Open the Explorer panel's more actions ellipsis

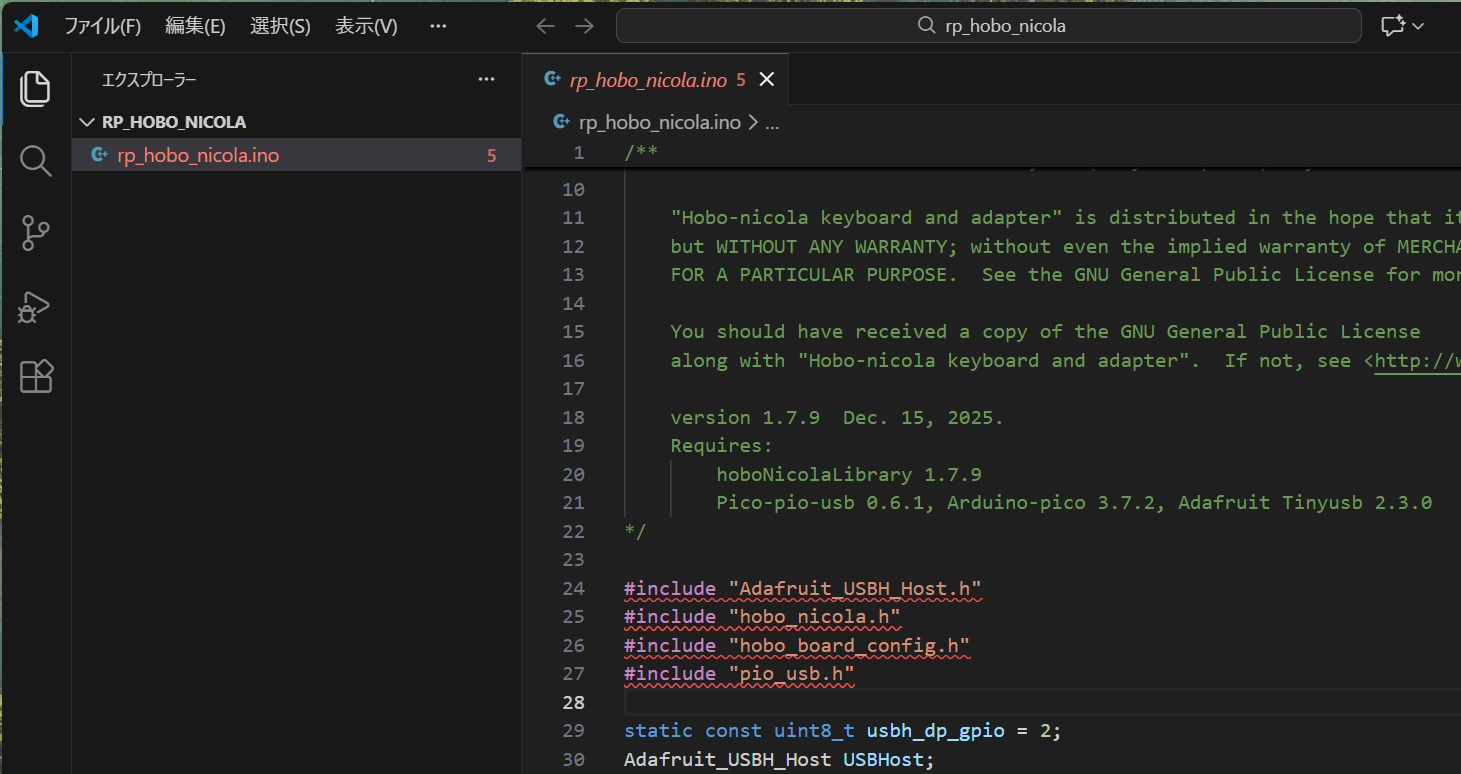click(486, 79)
